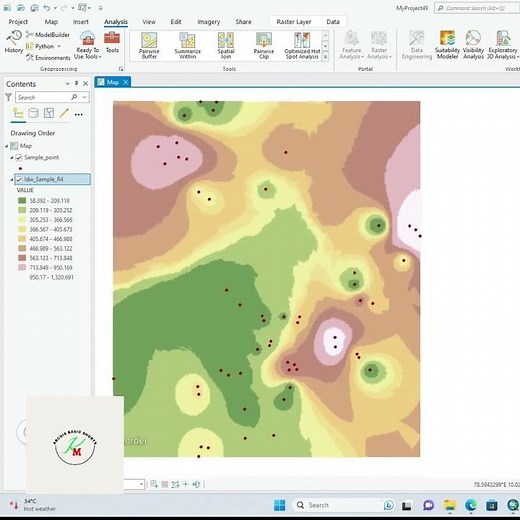Open the map scale dropdown in status bar

coord(141,484)
